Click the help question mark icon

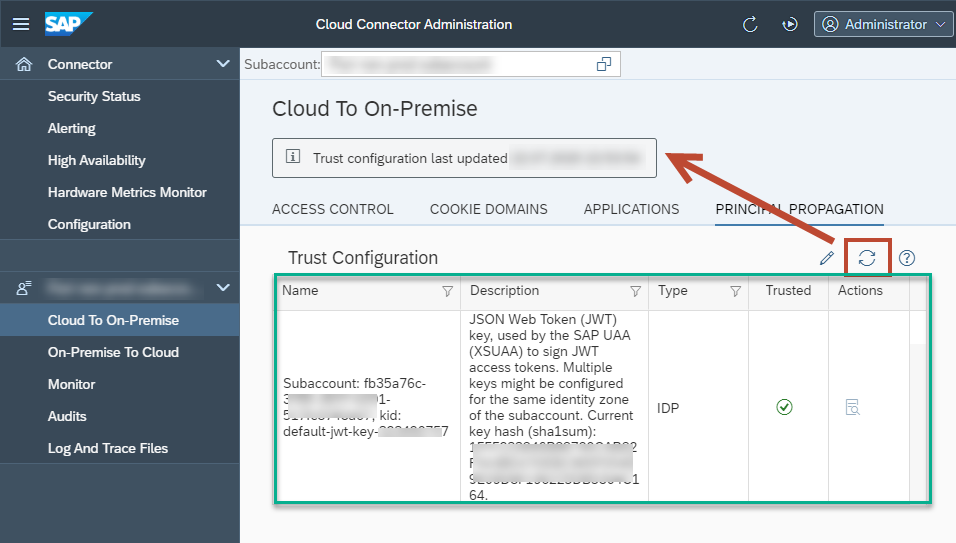coord(907,258)
